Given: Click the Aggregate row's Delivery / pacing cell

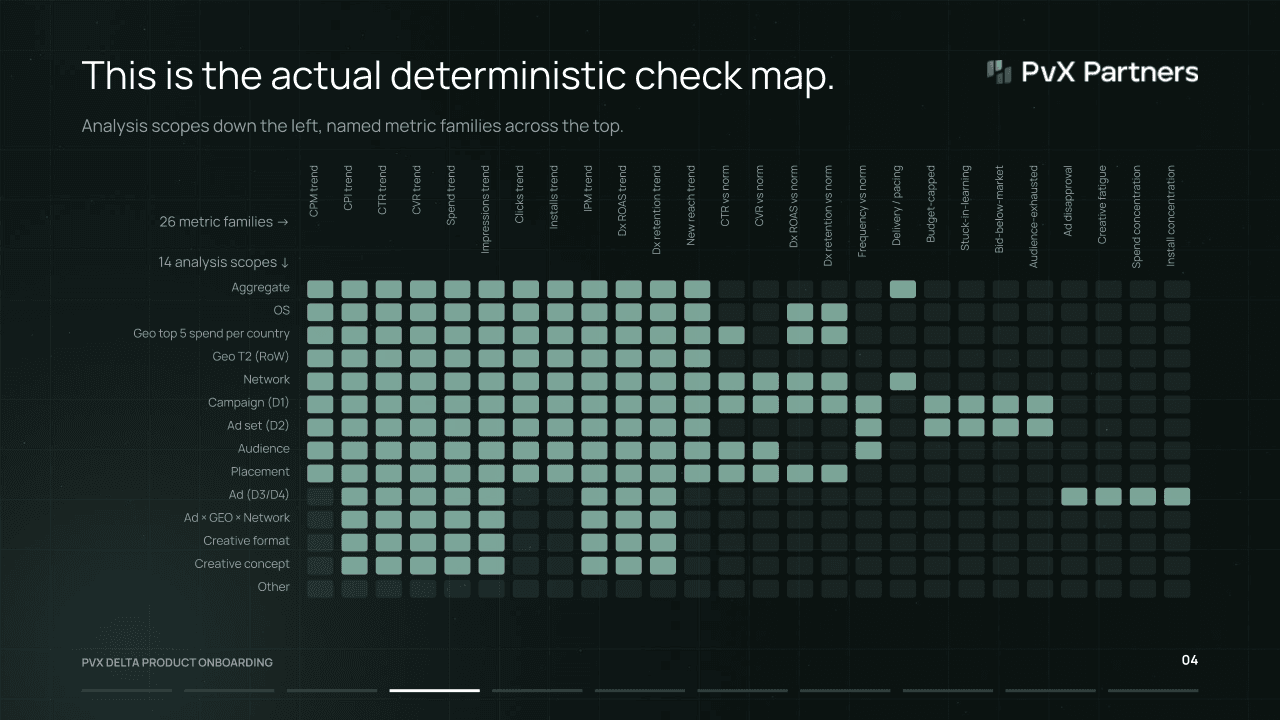Looking at the screenshot, I should (903, 289).
